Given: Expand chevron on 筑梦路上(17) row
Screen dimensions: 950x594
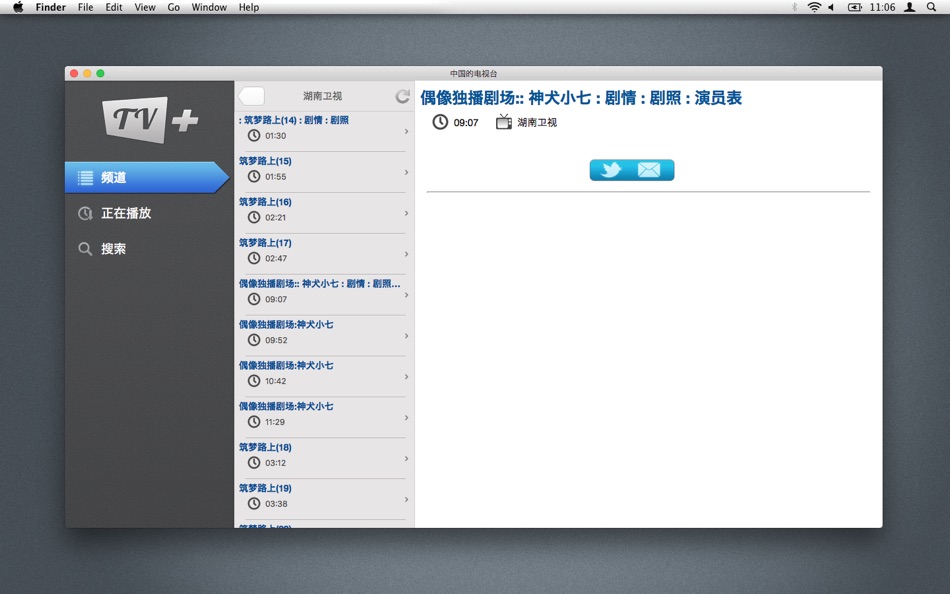Looking at the screenshot, I should coord(407,254).
